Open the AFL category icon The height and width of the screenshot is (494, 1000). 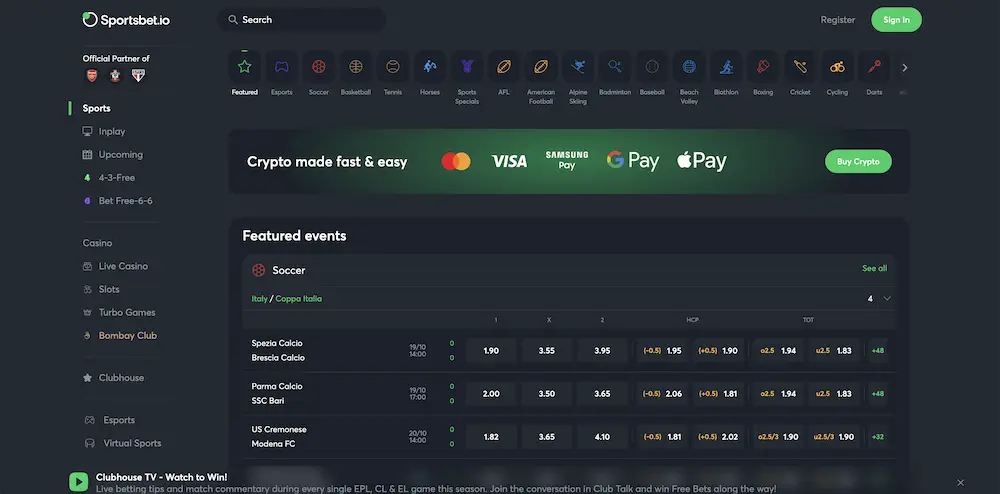(504, 66)
